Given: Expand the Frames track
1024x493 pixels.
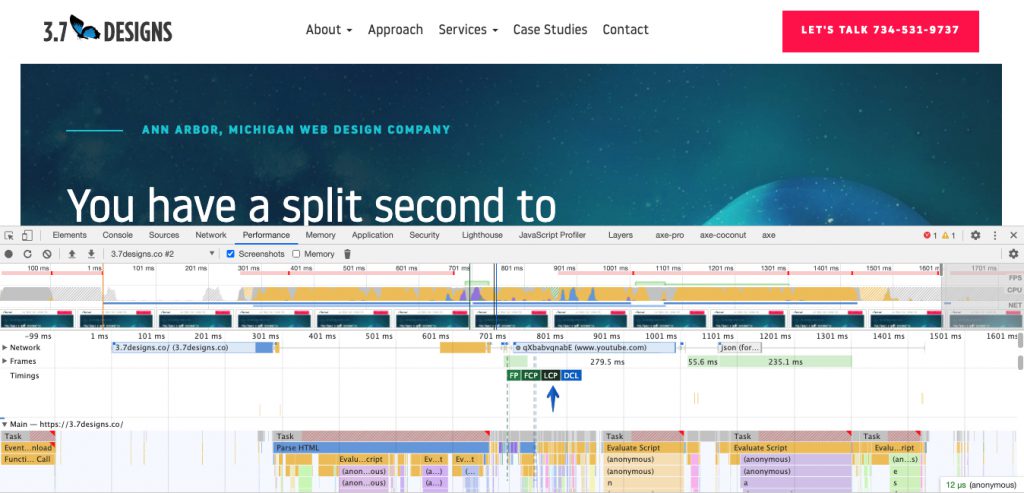Looking at the screenshot, I should point(5,362).
